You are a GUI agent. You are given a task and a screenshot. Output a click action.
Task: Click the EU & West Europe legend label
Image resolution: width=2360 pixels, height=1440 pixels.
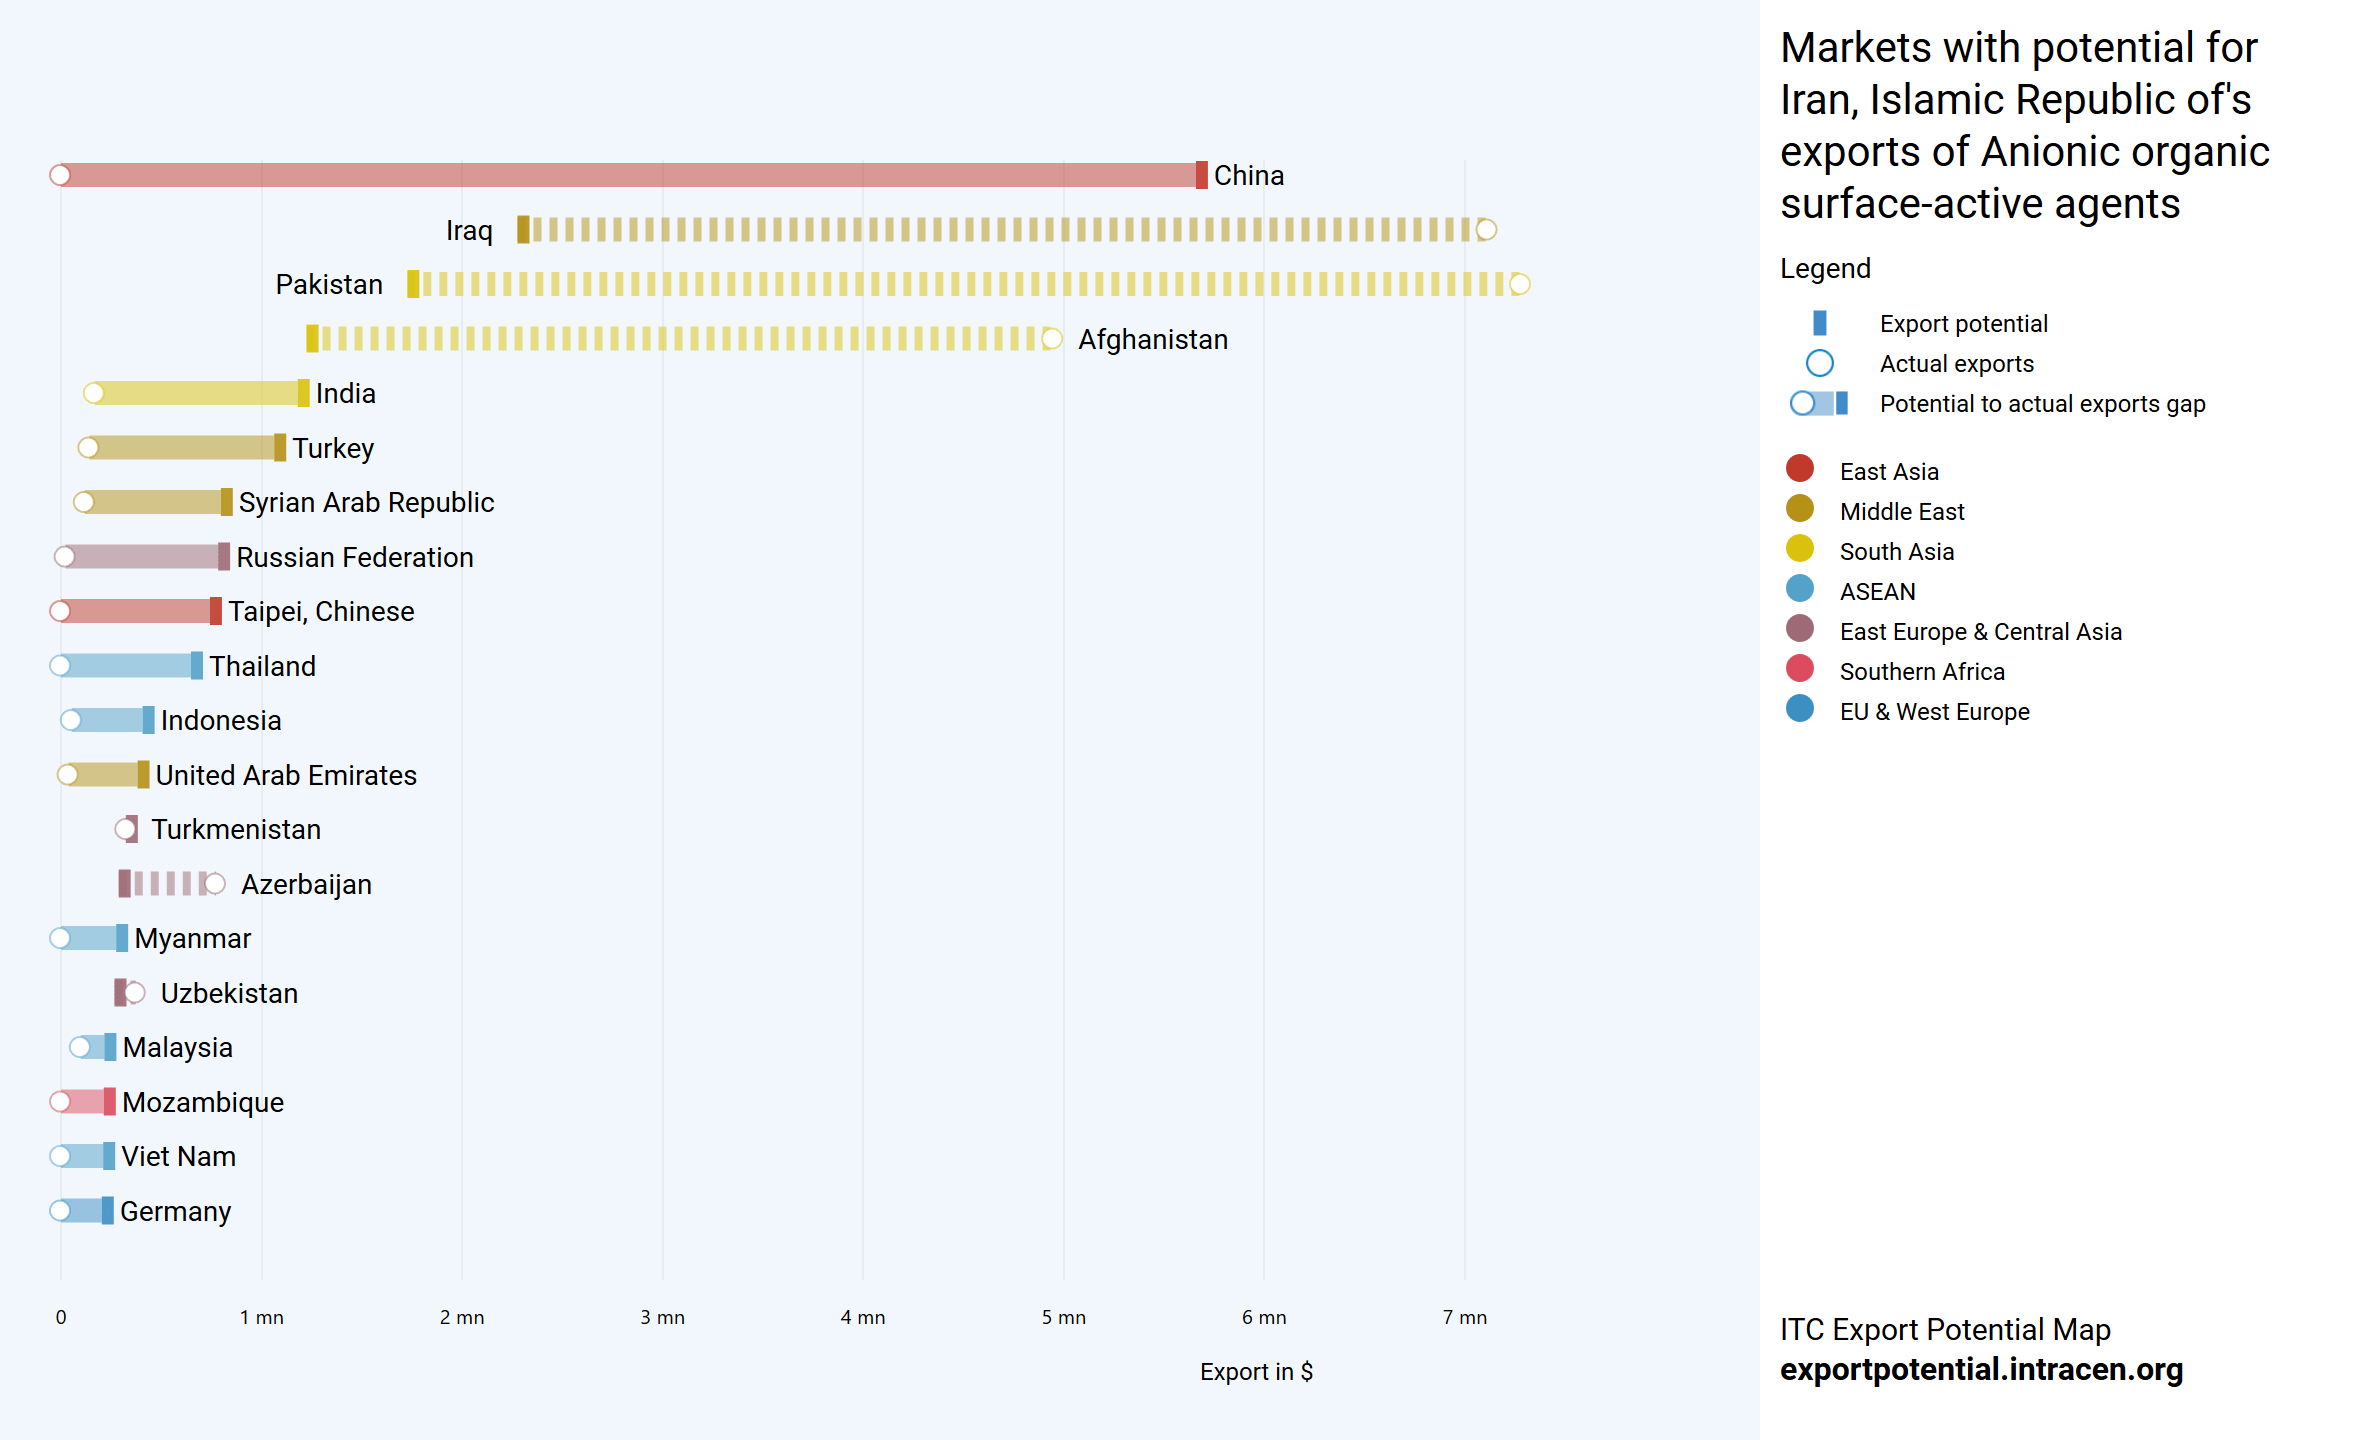click(x=1934, y=712)
